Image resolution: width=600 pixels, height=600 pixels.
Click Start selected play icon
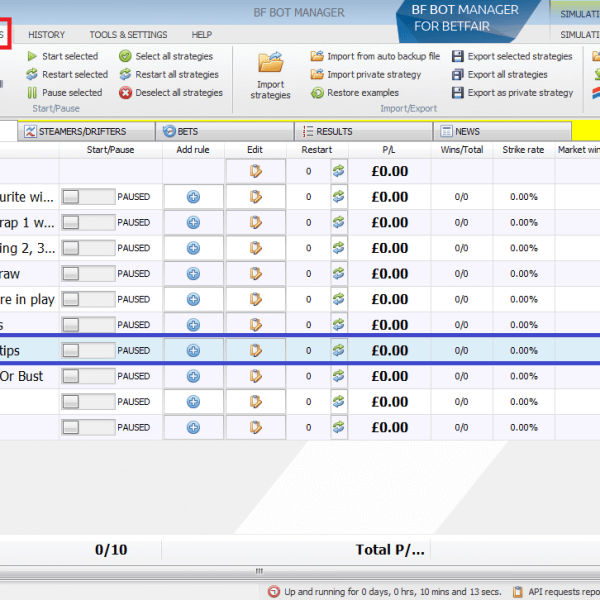32,57
